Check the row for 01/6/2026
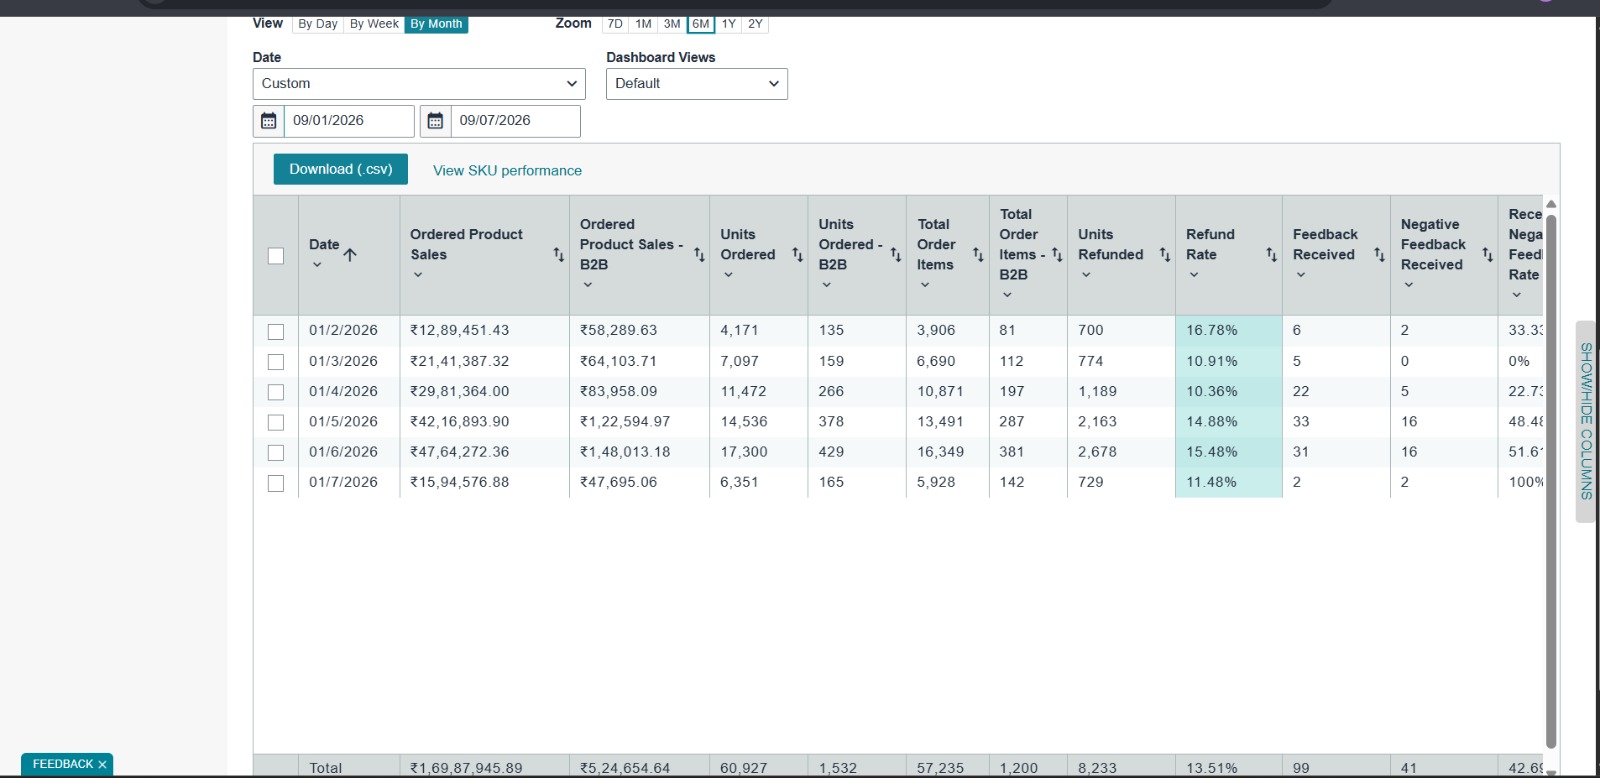 click(276, 453)
